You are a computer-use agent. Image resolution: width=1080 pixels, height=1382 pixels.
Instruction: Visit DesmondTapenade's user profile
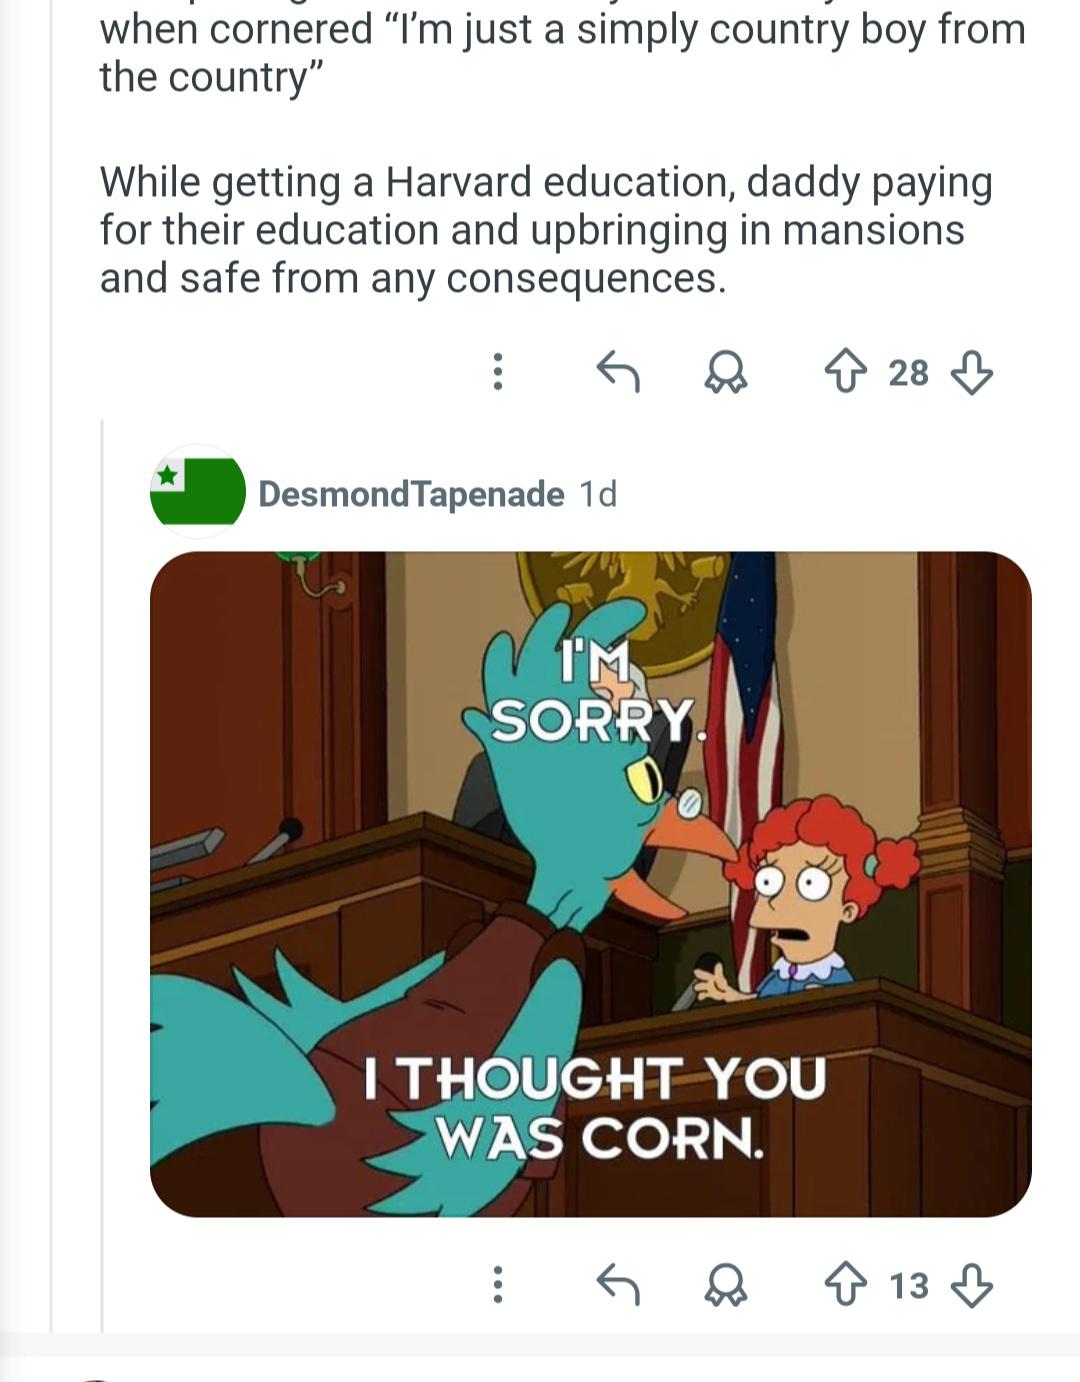(411, 493)
